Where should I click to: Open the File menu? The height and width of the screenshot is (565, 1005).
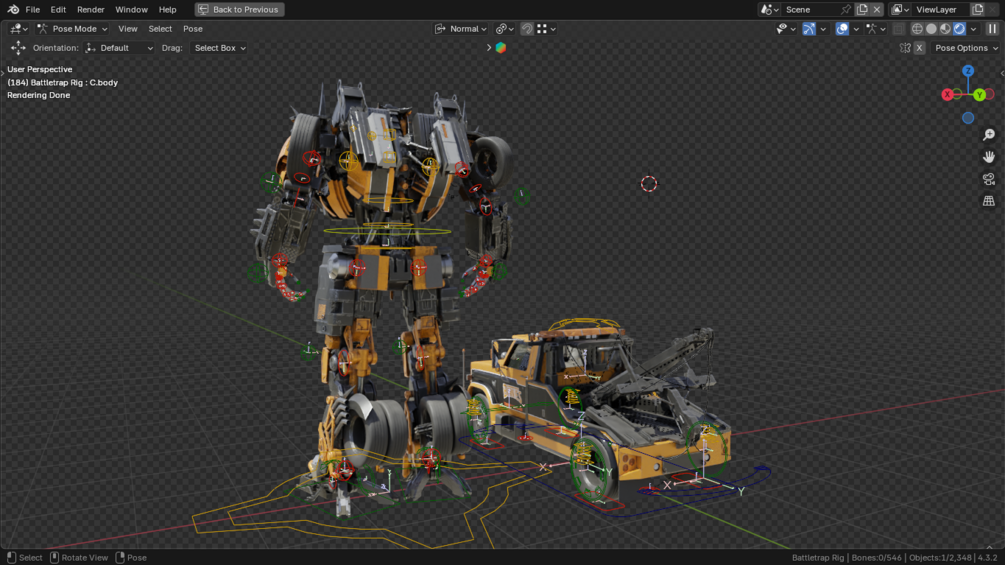(33, 10)
